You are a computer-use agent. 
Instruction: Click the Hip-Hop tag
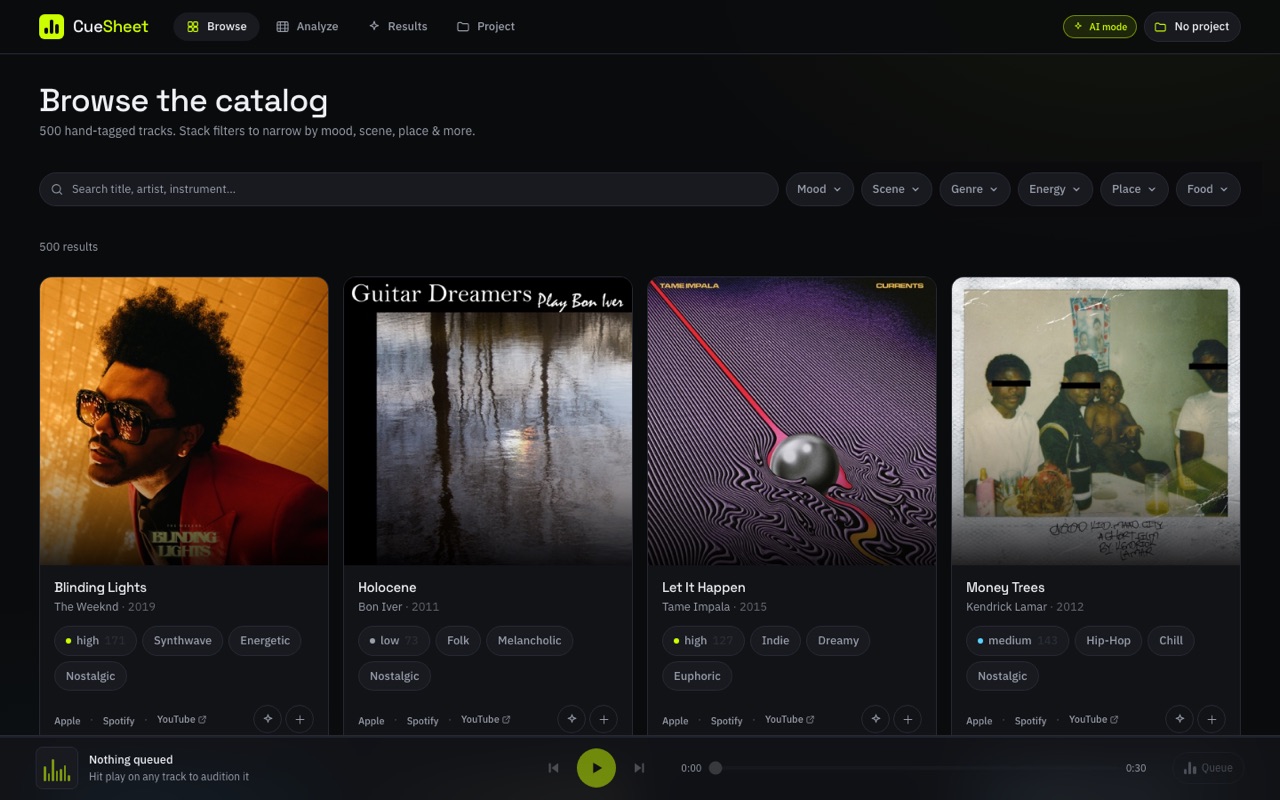click(x=1108, y=641)
